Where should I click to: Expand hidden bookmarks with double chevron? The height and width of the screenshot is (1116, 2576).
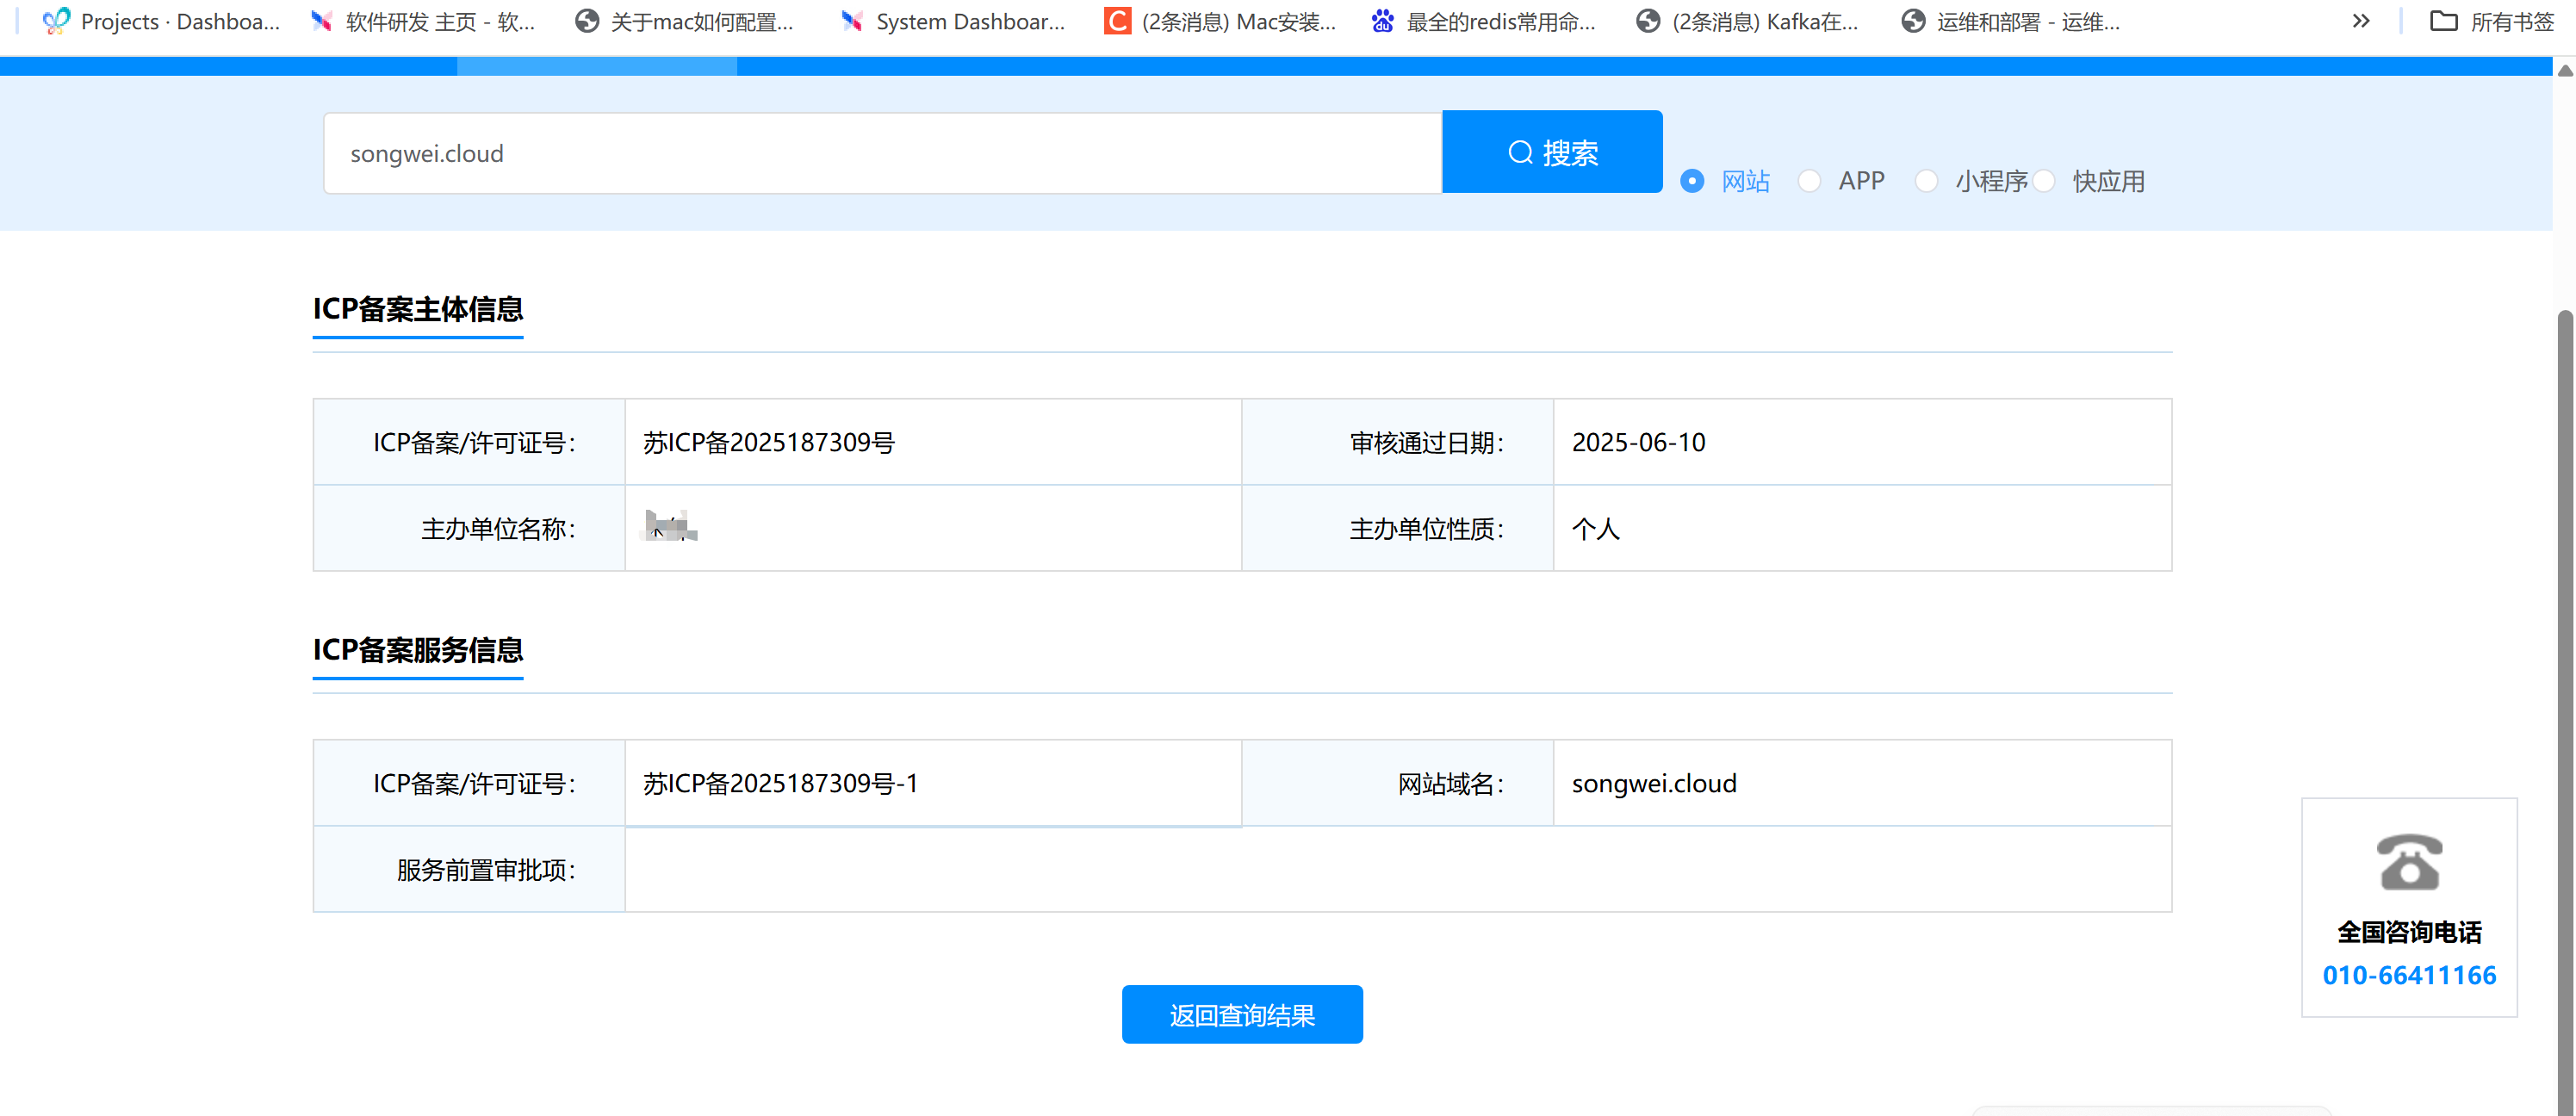(2360, 21)
